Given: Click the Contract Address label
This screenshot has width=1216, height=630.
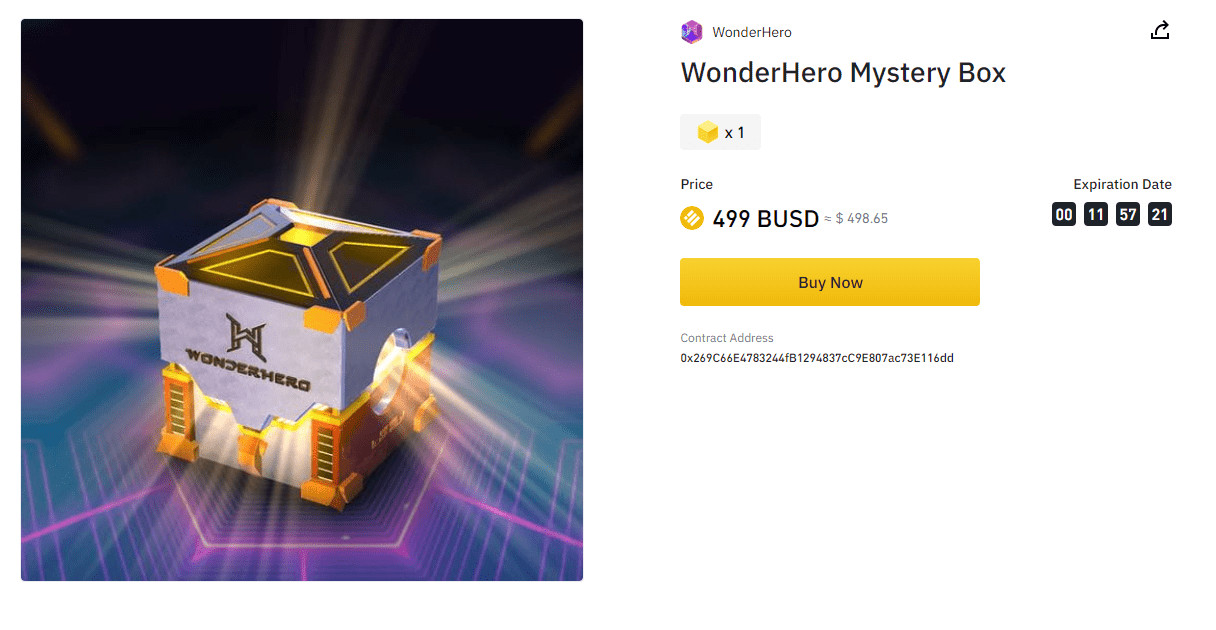Looking at the screenshot, I should (x=727, y=338).
